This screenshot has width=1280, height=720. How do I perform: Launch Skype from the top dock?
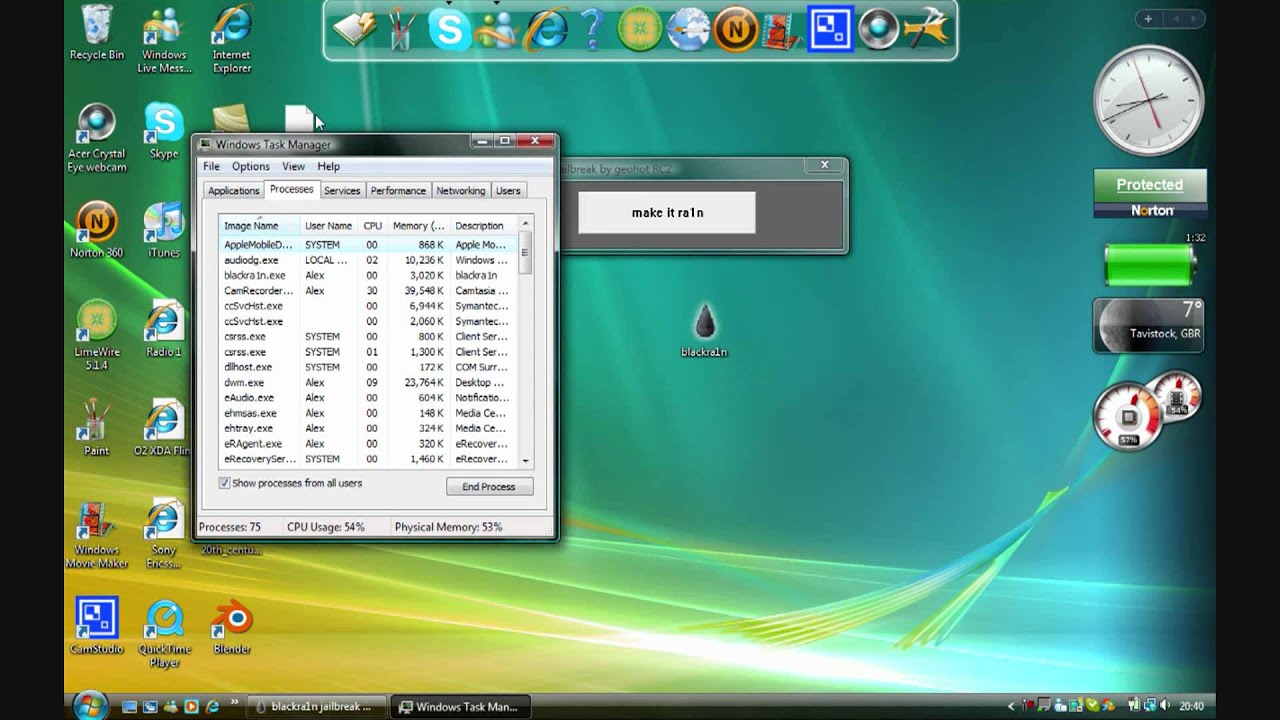coord(450,30)
